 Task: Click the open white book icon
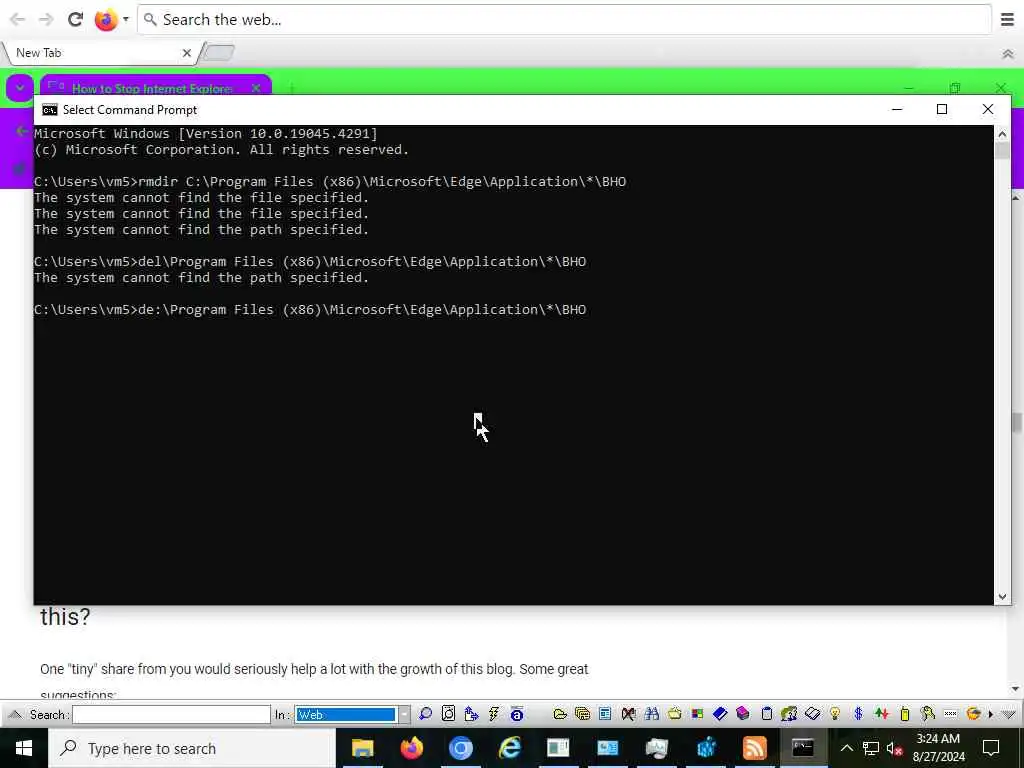(812, 714)
